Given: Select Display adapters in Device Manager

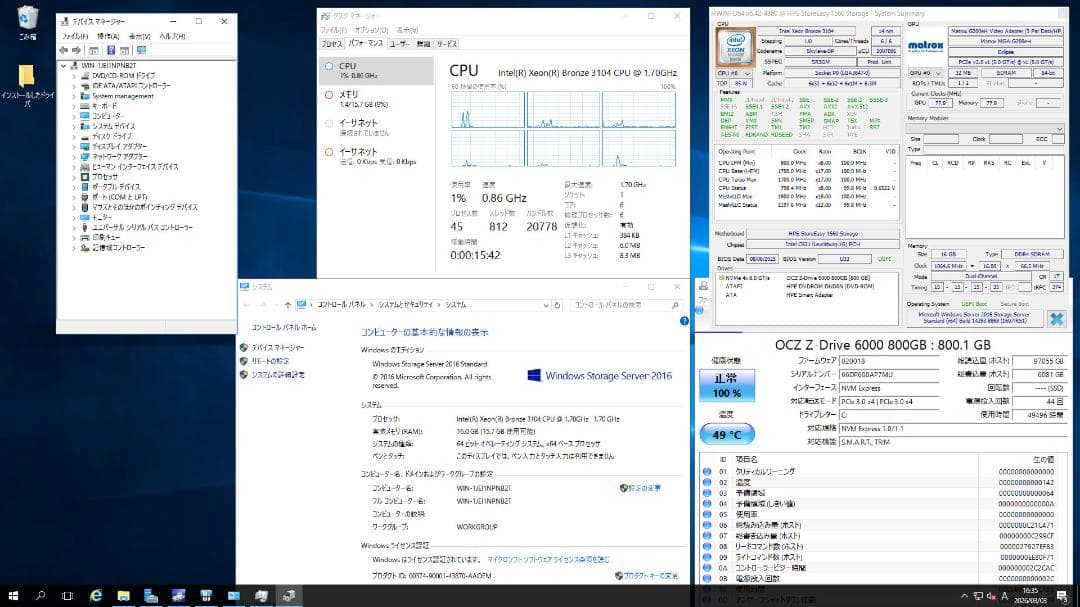Looking at the screenshot, I should (x=119, y=147).
